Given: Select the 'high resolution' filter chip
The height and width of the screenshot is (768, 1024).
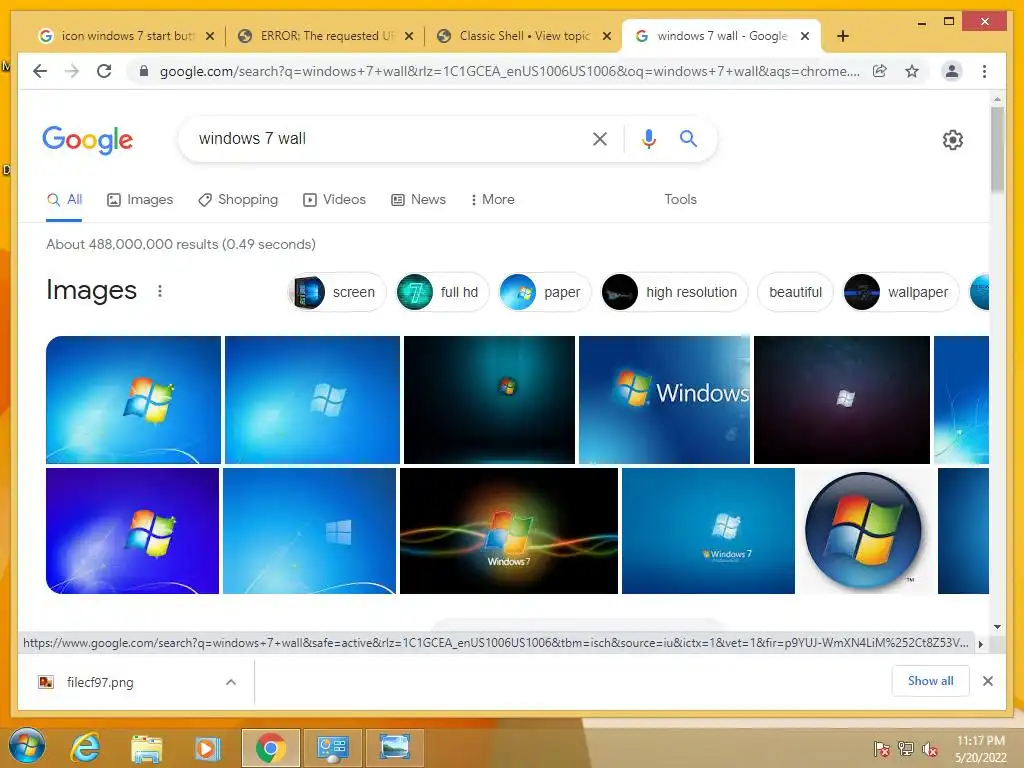Looking at the screenshot, I should pos(674,292).
